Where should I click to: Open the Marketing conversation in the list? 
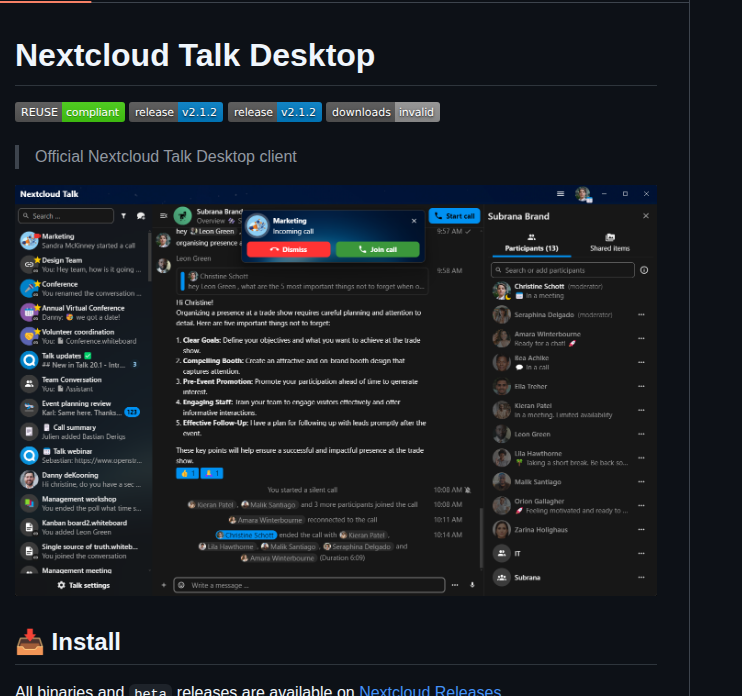click(82, 241)
